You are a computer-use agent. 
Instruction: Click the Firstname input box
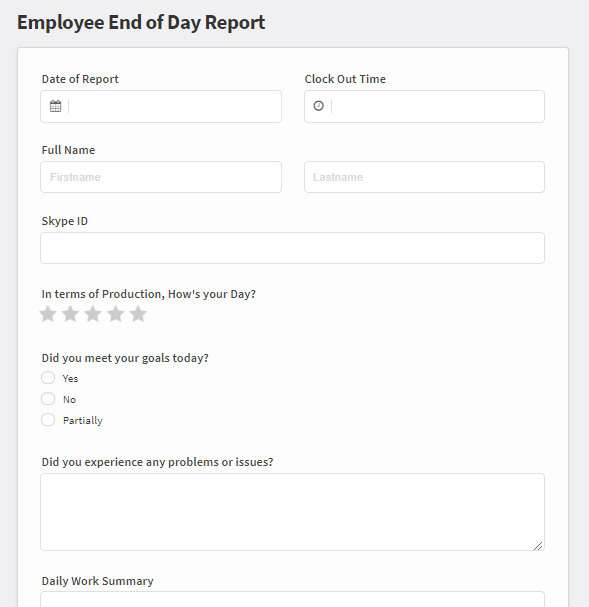(161, 177)
